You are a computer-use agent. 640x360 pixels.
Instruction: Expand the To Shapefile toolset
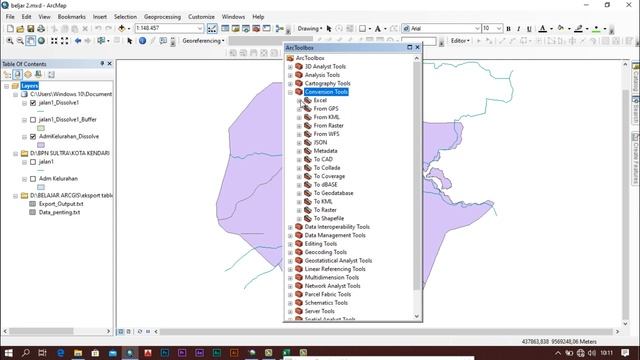pyautogui.click(x=299, y=219)
